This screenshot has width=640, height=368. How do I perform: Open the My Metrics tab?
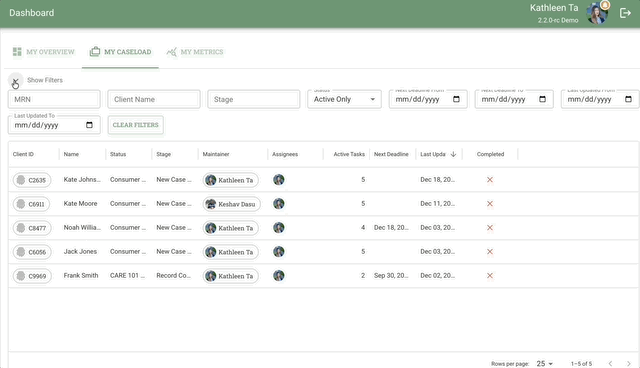click(195, 52)
